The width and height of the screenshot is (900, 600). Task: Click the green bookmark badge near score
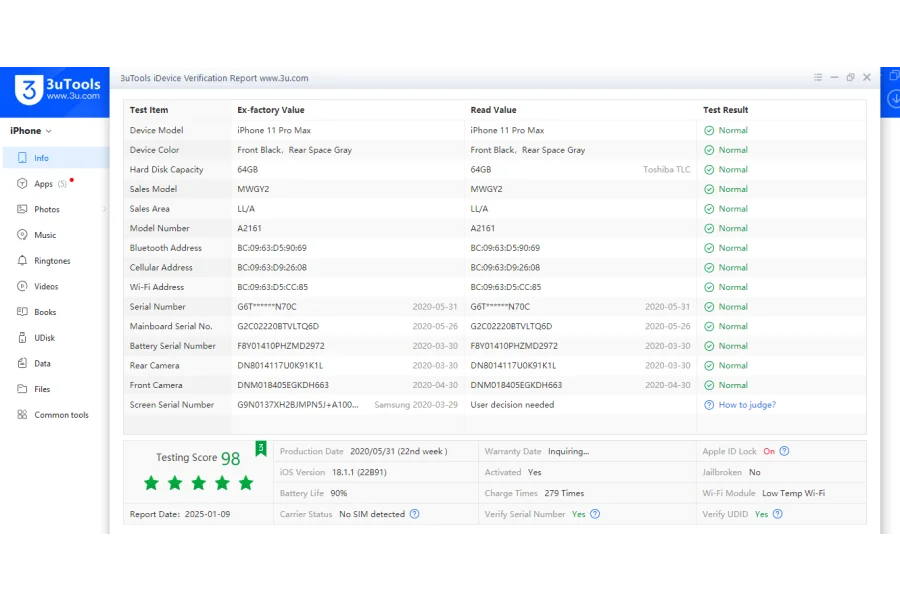(261, 448)
